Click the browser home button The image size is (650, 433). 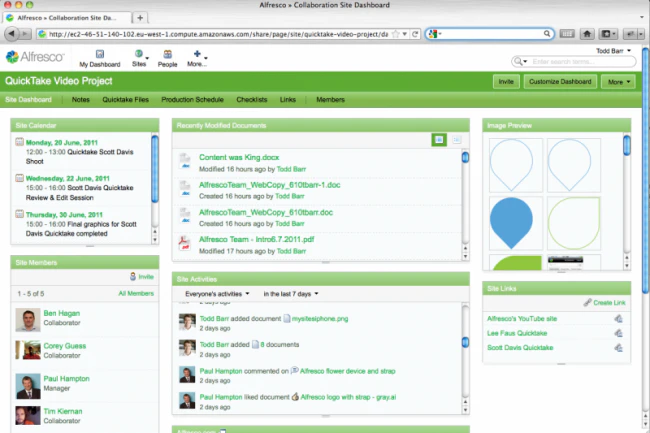587,34
